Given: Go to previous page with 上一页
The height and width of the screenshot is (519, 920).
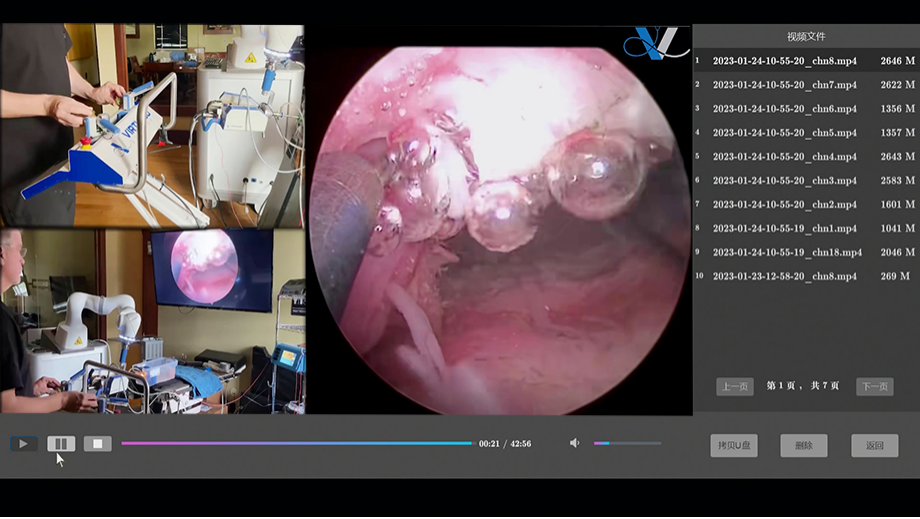Looking at the screenshot, I should (x=735, y=386).
